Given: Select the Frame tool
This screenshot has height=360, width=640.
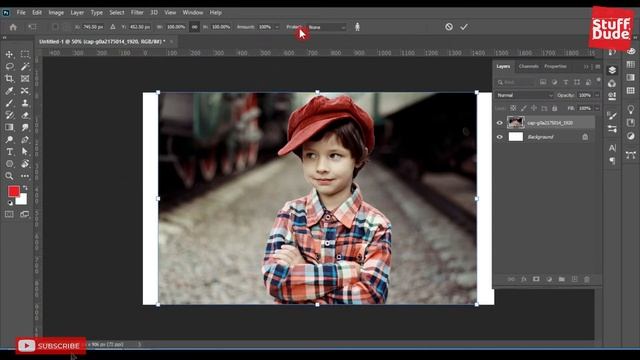Looking at the screenshot, I should pyautogui.click(x=25, y=78).
